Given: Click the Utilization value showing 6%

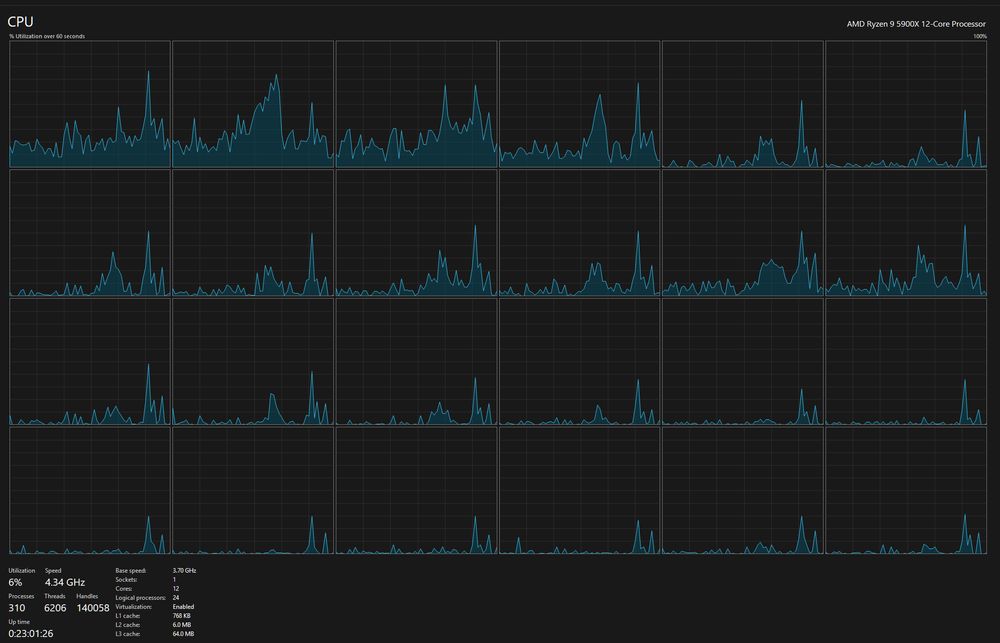Looking at the screenshot, I should [x=16, y=582].
